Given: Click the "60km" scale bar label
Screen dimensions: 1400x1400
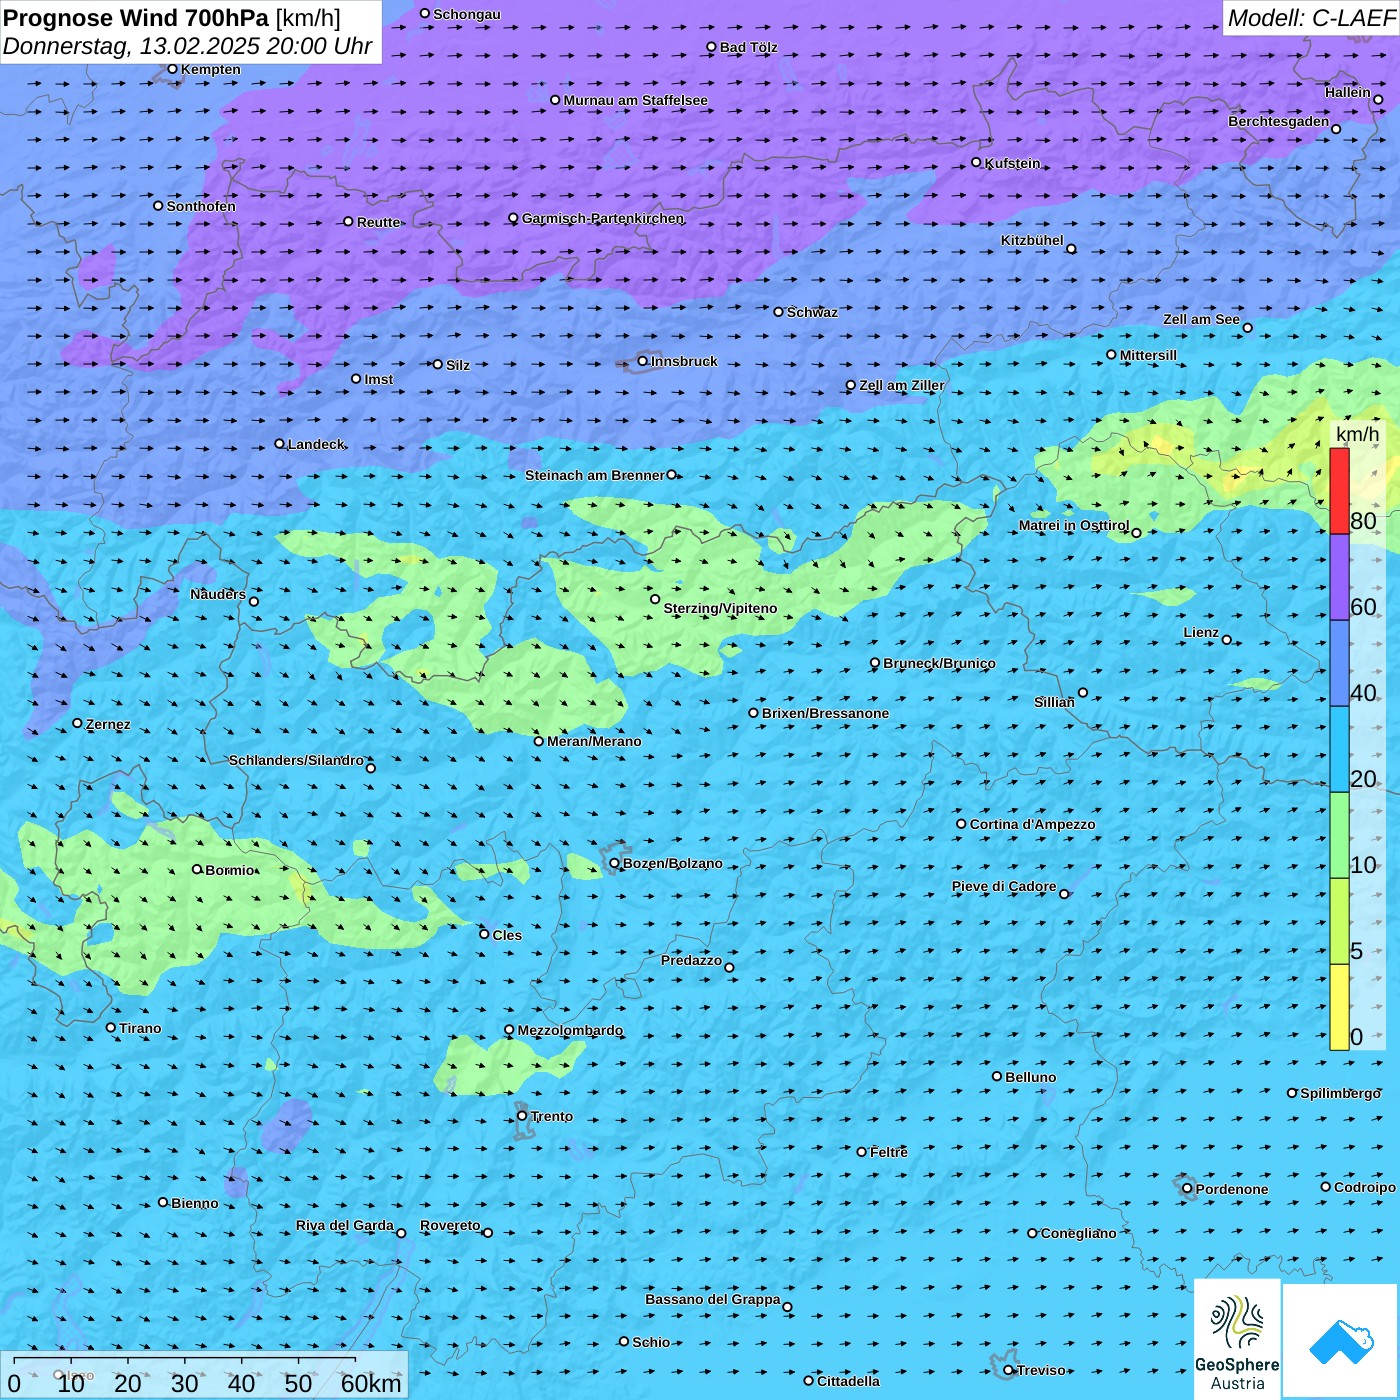Looking at the screenshot, I should [371, 1383].
